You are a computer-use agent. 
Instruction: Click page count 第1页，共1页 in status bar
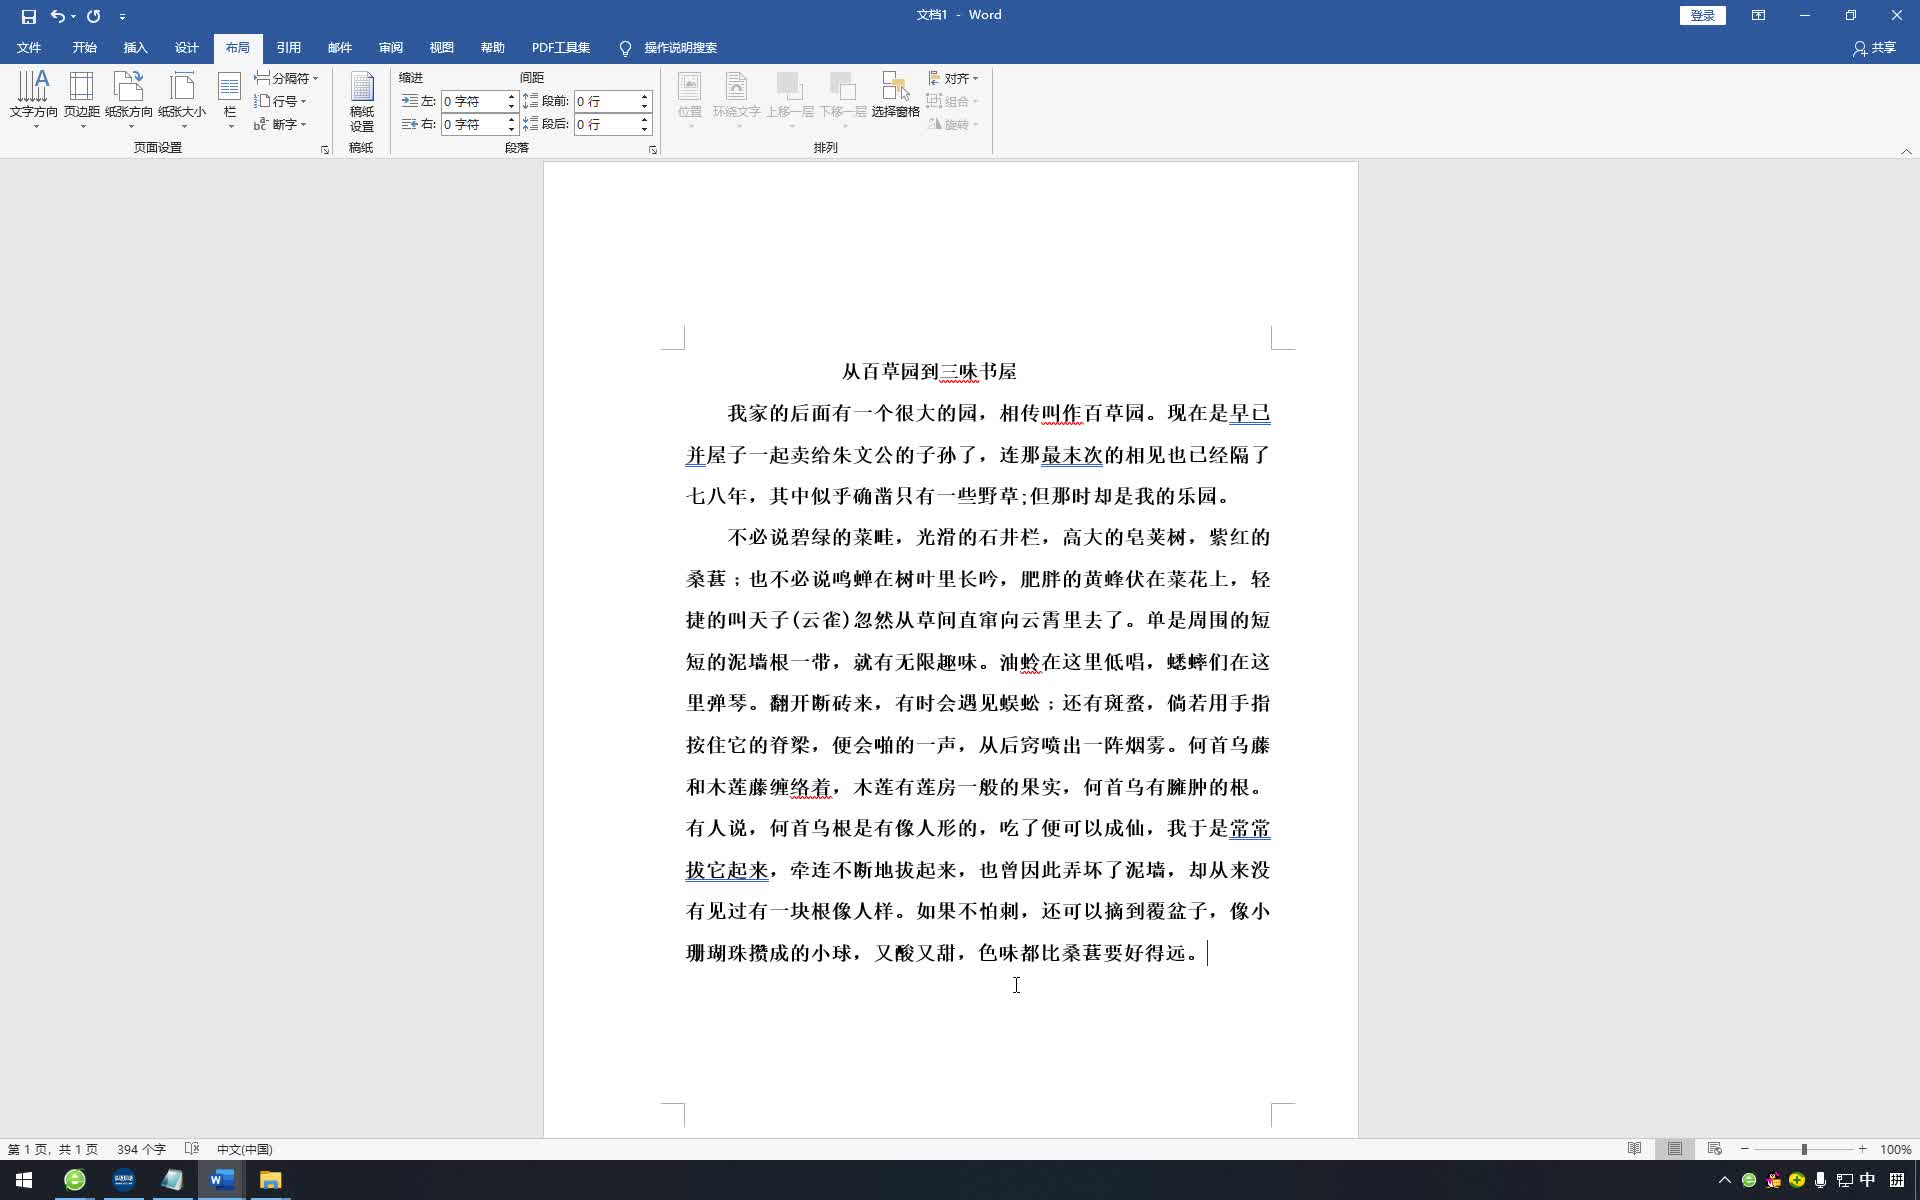tap(53, 1149)
